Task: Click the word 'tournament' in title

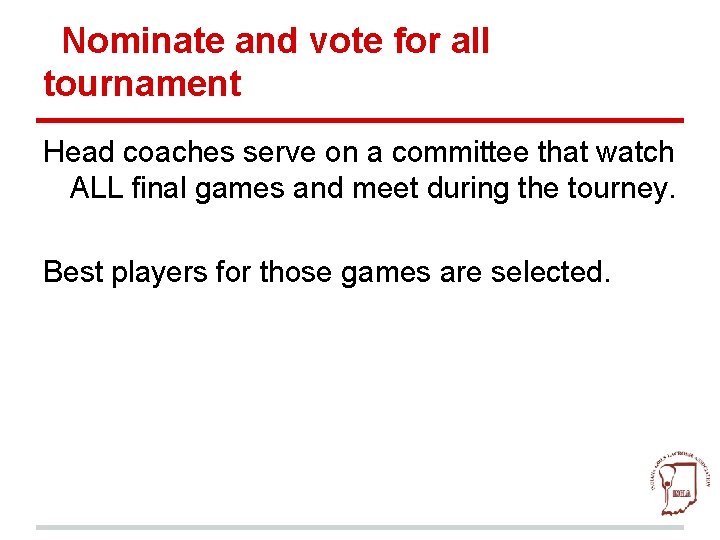Action: (x=142, y=84)
